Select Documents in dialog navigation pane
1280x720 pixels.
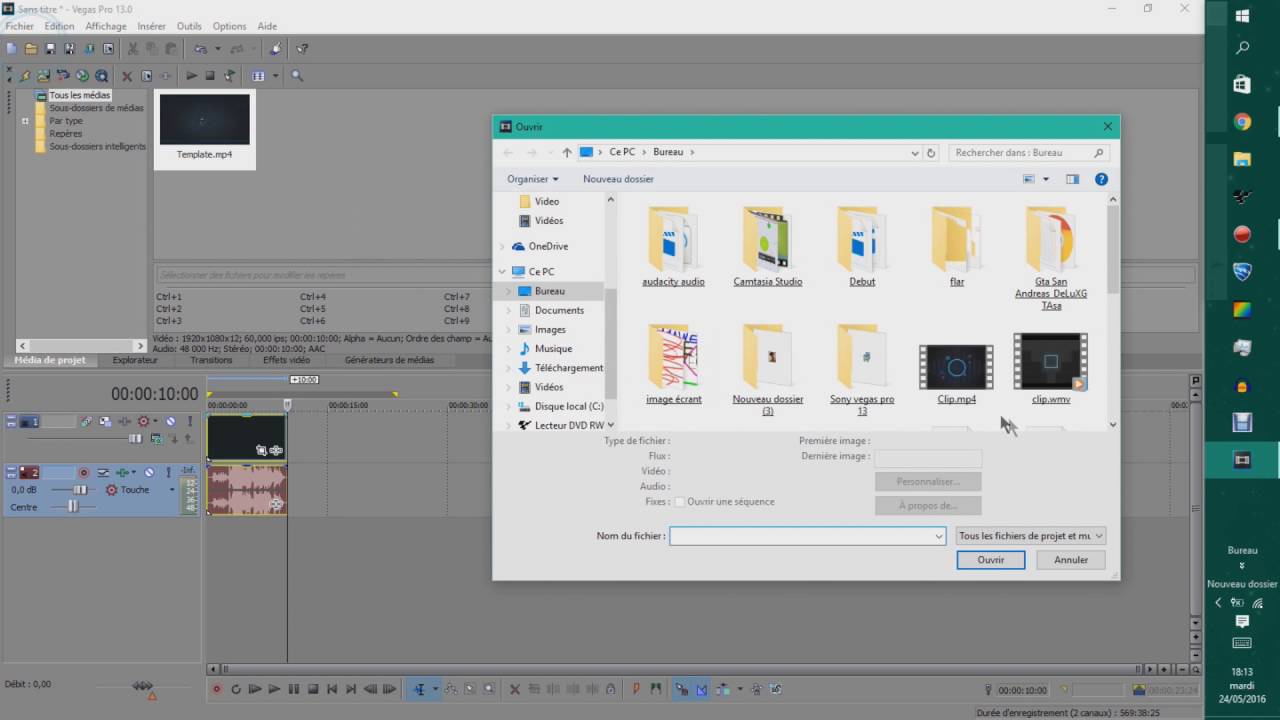[x=559, y=310]
